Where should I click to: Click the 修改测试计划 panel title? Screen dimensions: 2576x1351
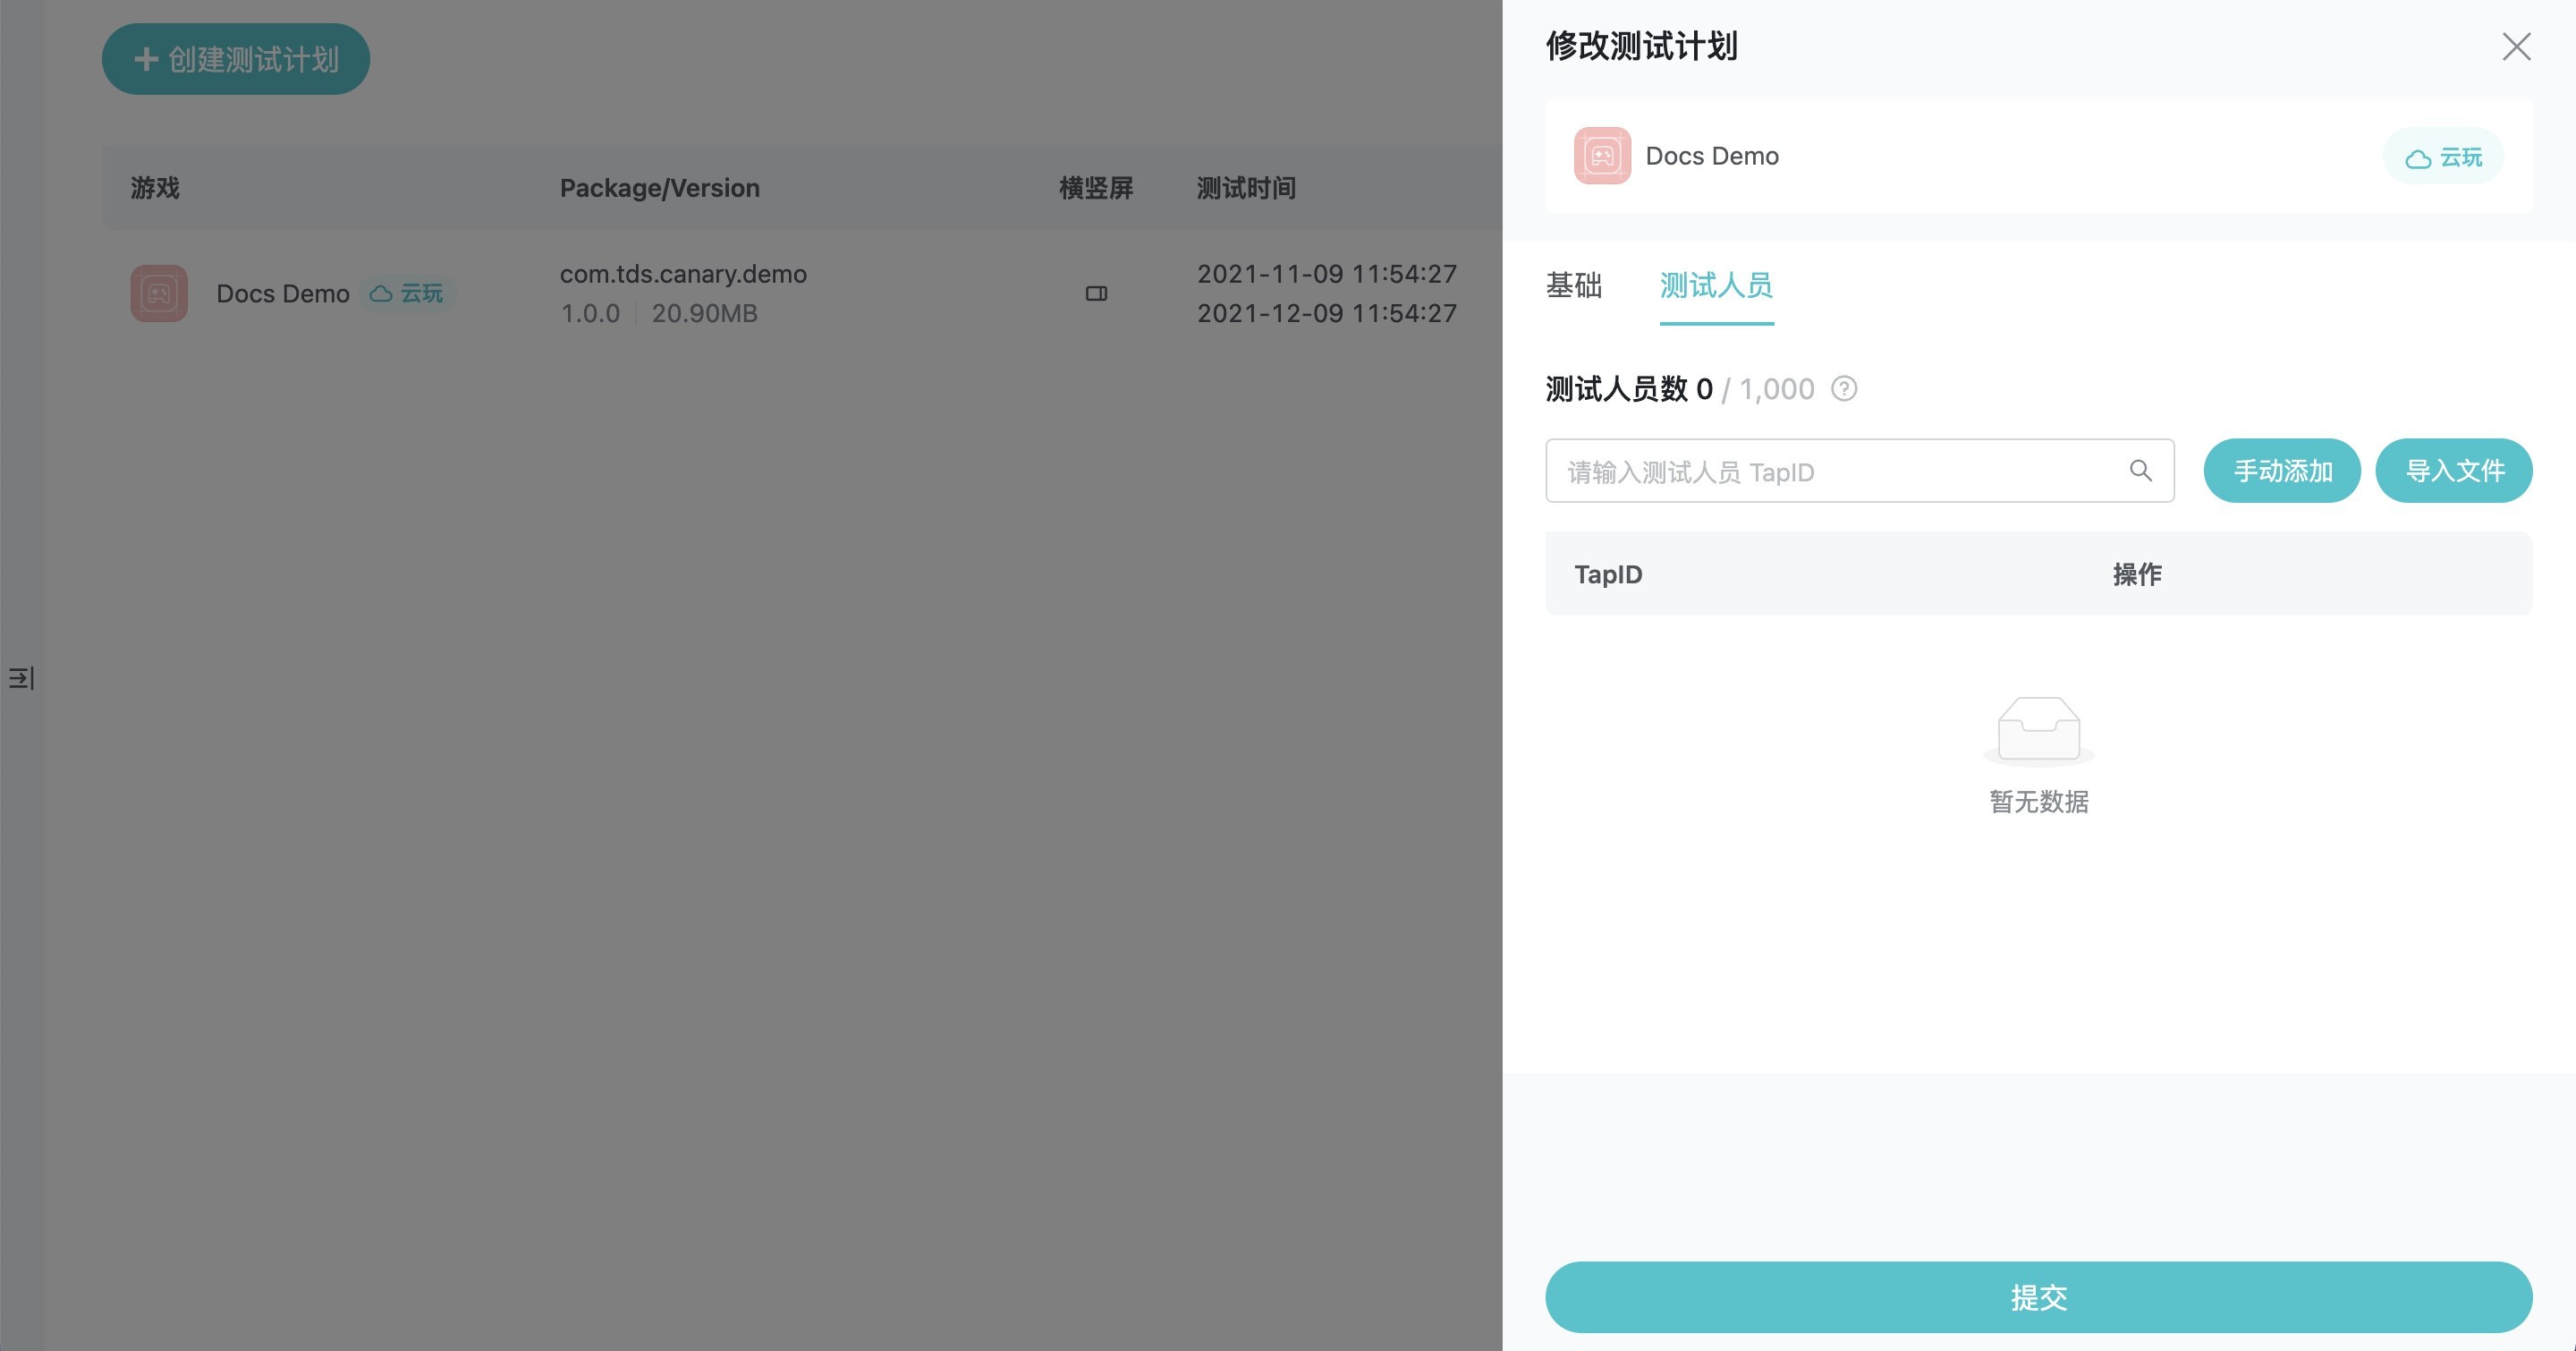(1642, 46)
